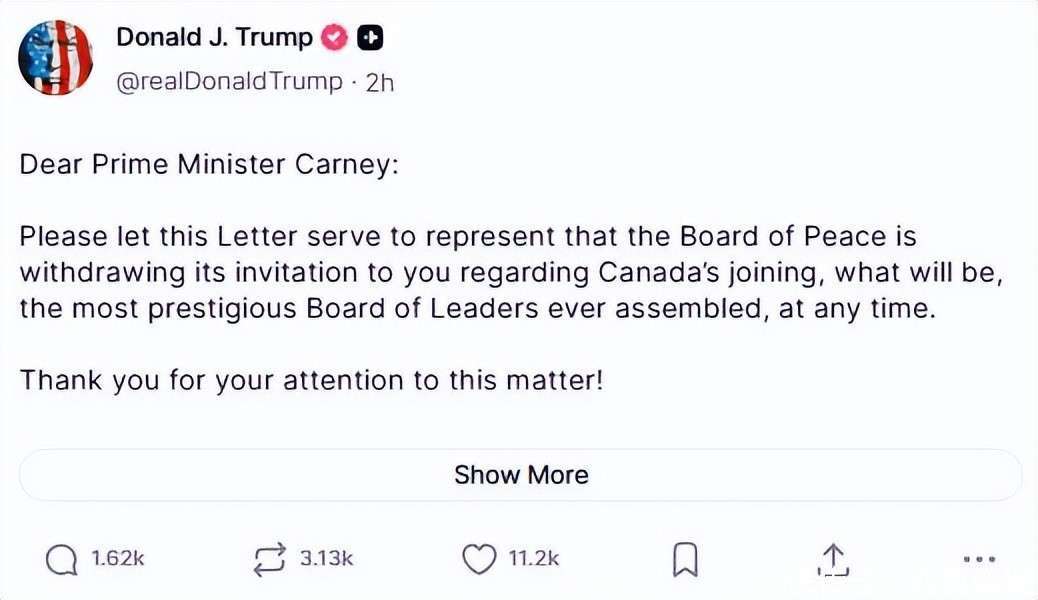Click the share upload arrow icon
The height and width of the screenshot is (600, 1038).
[x=832, y=560]
